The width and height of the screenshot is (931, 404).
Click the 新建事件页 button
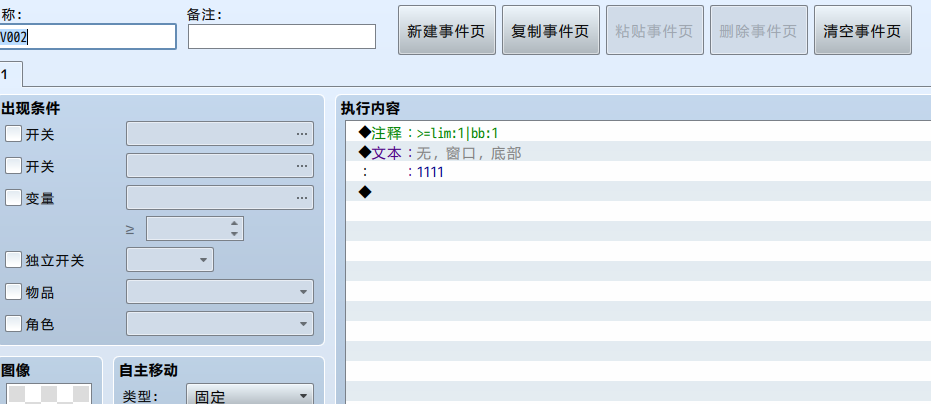pos(446,30)
